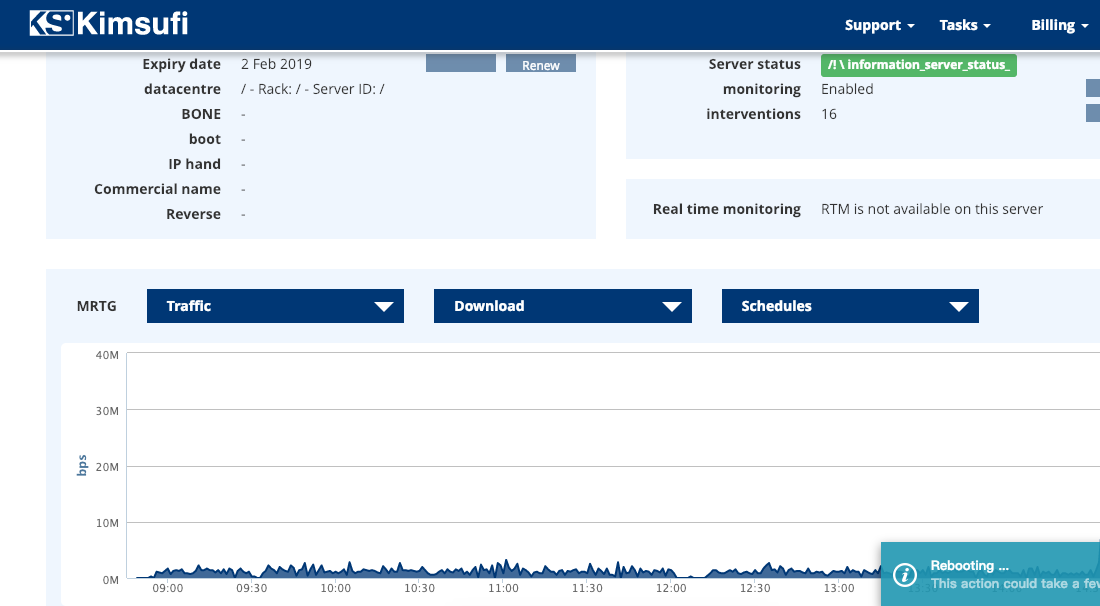1100x606 pixels.
Task: Click the info icon in Rebooting notification
Action: pos(905,574)
